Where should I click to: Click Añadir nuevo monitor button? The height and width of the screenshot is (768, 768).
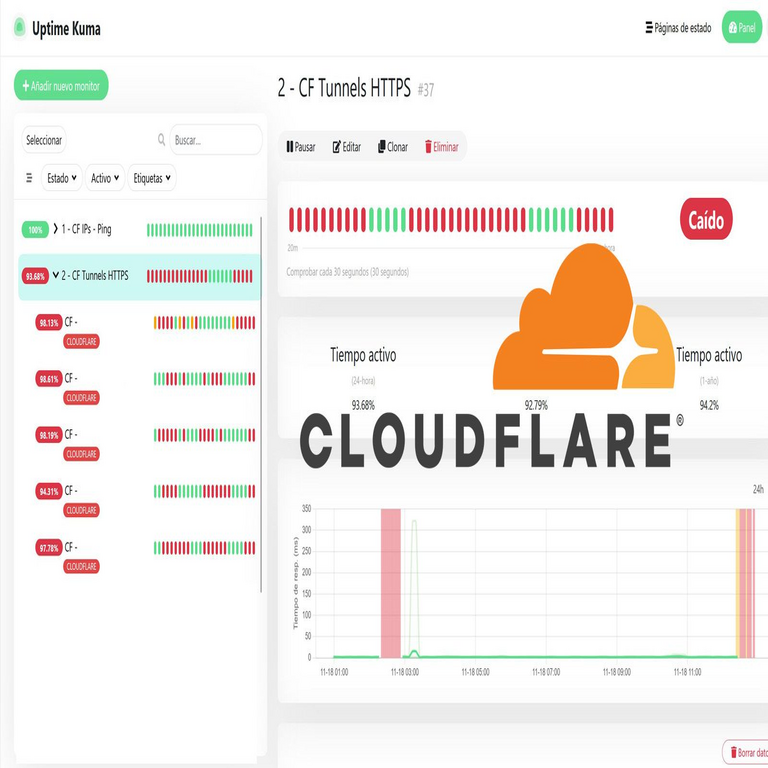(x=61, y=85)
